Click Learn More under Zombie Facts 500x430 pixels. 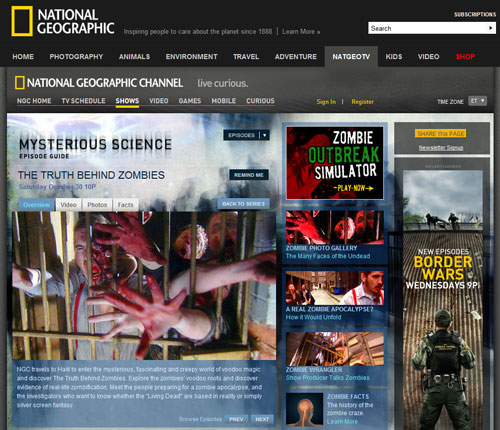coord(342,422)
